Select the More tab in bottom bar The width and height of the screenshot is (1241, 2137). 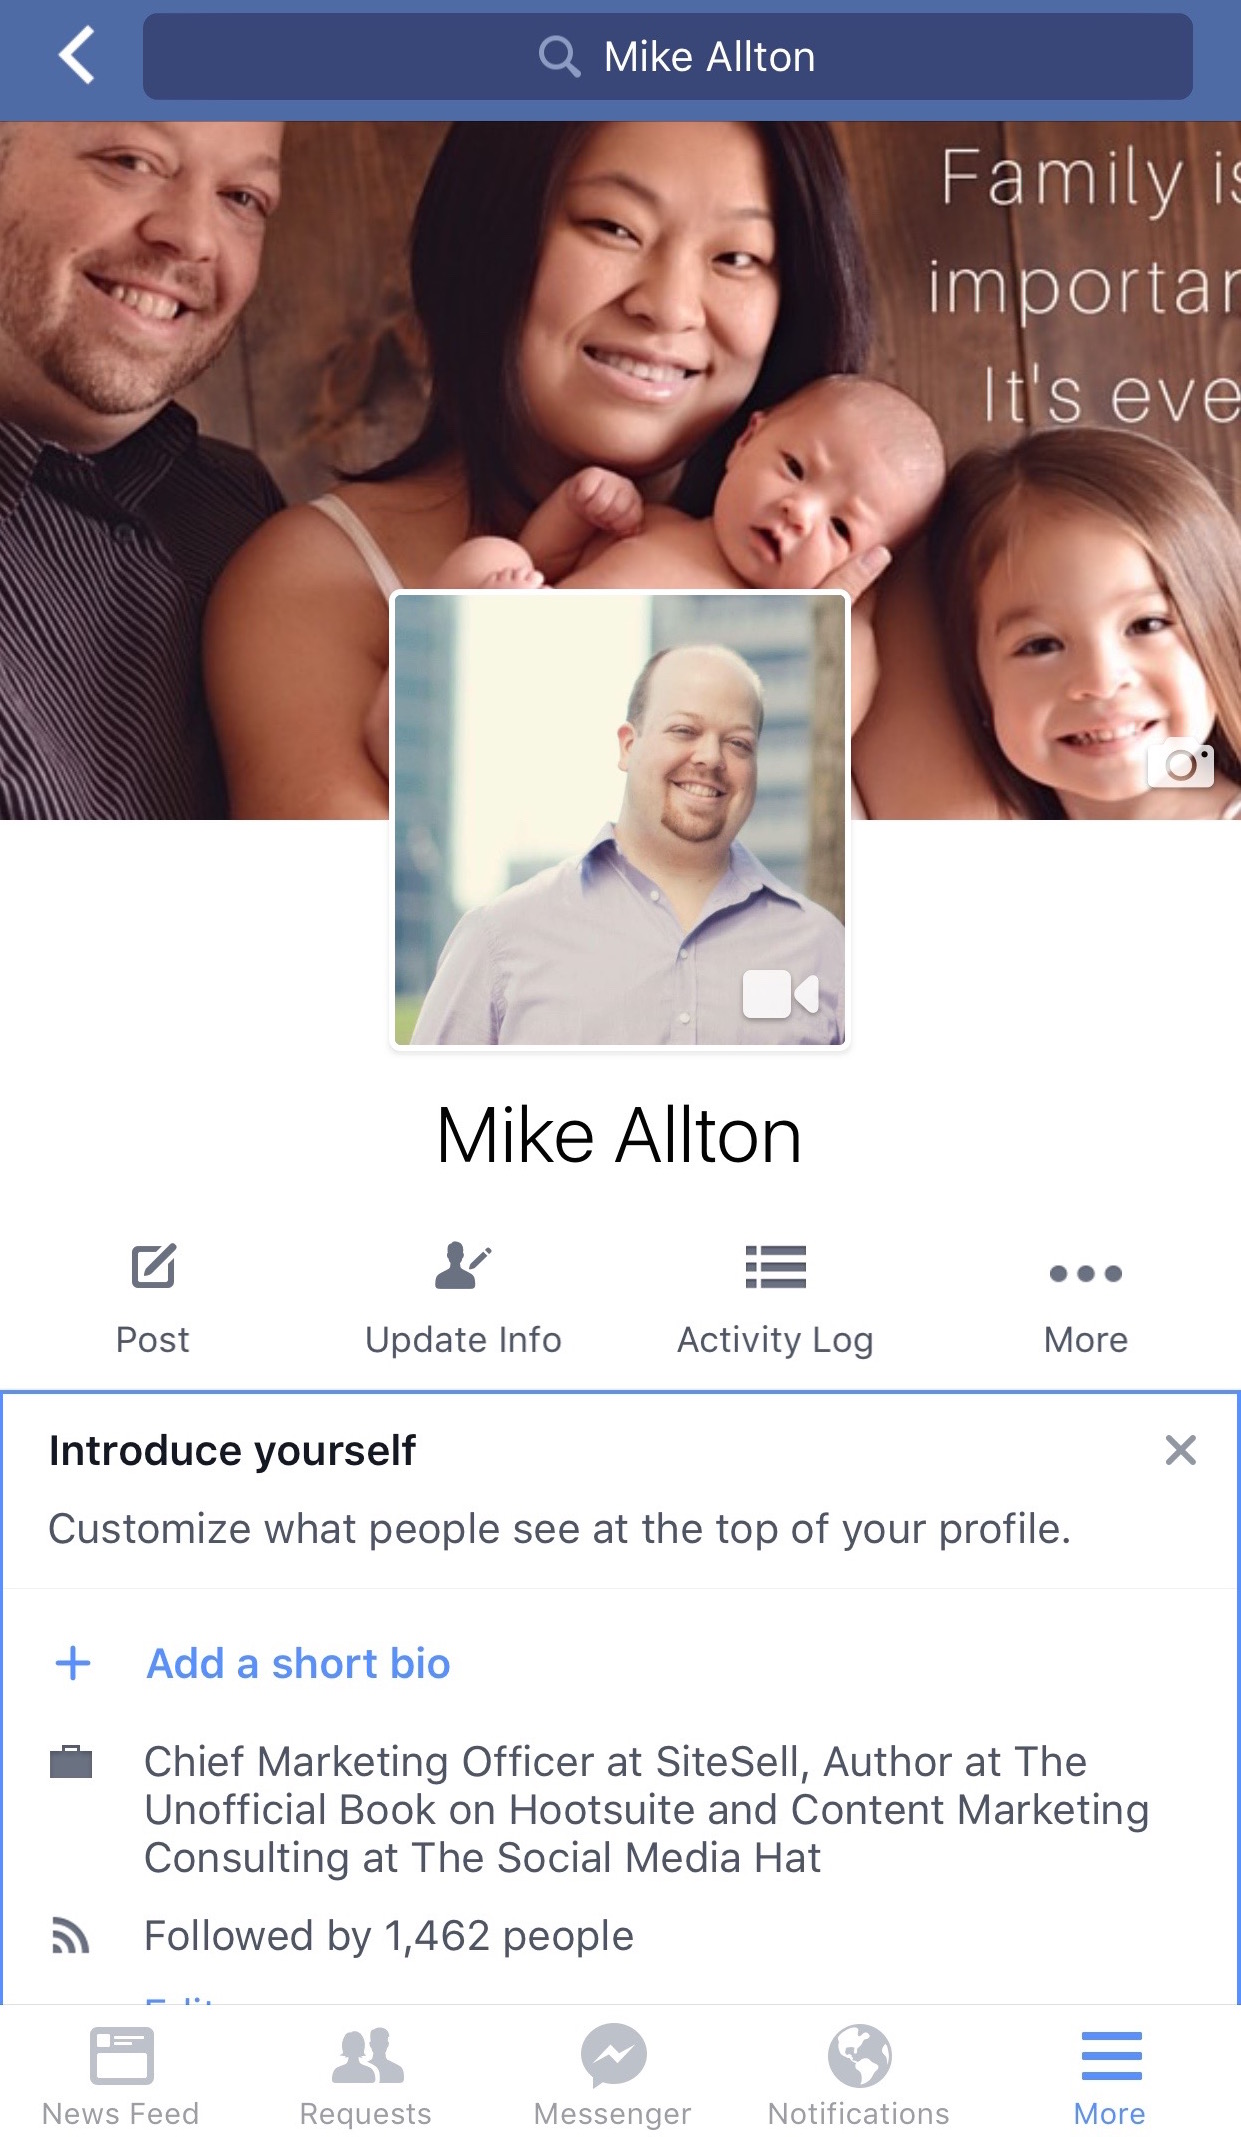coord(1110,2075)
